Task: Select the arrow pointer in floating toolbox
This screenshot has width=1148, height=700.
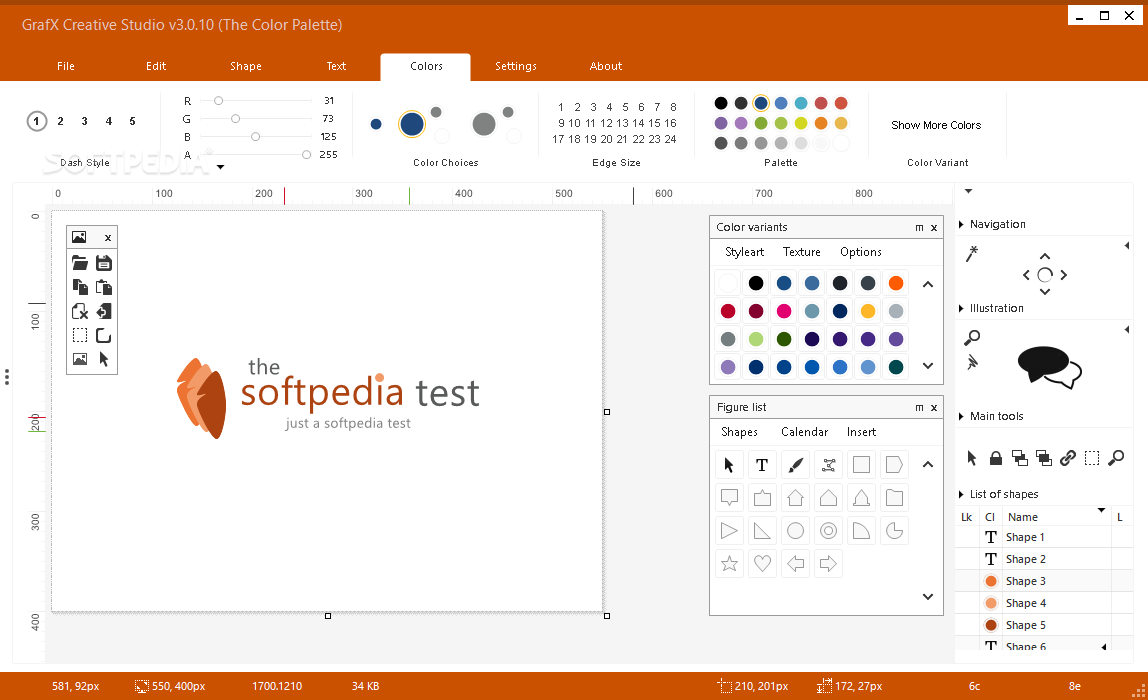Action: (x=104, y=360)
